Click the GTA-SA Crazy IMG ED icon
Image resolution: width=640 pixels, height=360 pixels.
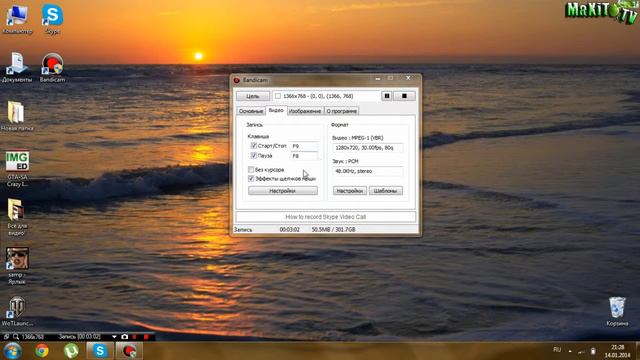[17, 169]
